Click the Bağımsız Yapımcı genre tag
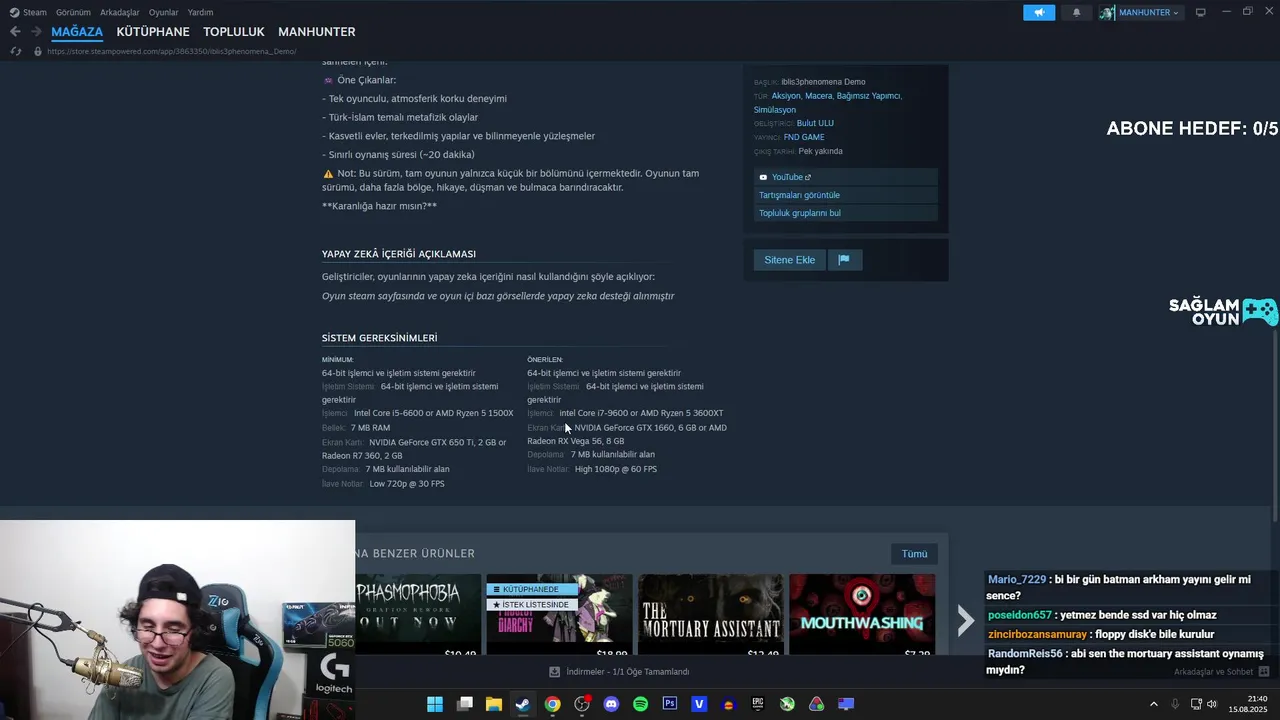Screen dimensions: 1280x720 [x=868, y=96]
